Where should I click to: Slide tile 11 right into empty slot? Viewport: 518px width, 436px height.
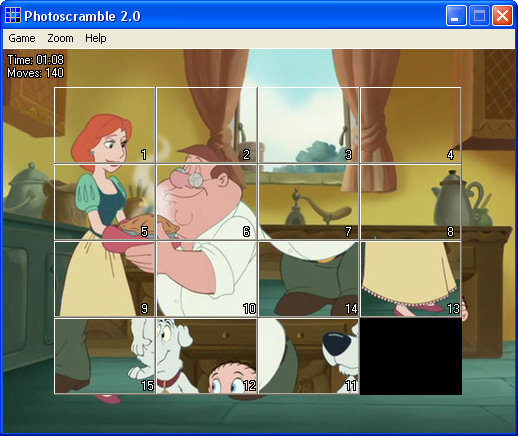click(x=309, y=356)
